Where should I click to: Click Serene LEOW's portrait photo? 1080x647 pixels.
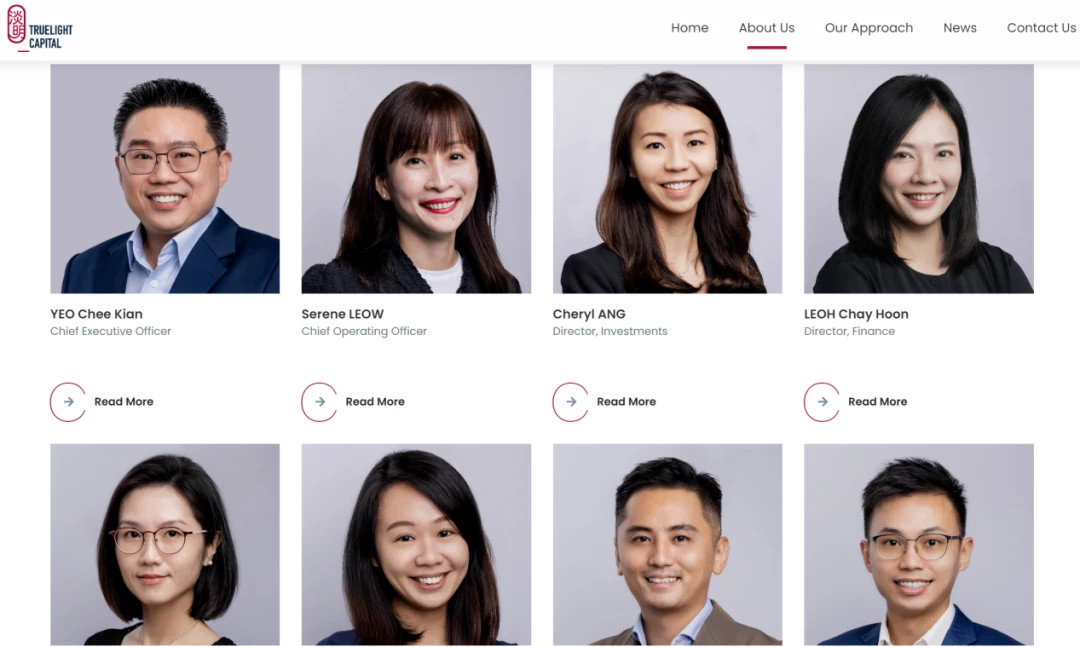[x=416, y=179]
